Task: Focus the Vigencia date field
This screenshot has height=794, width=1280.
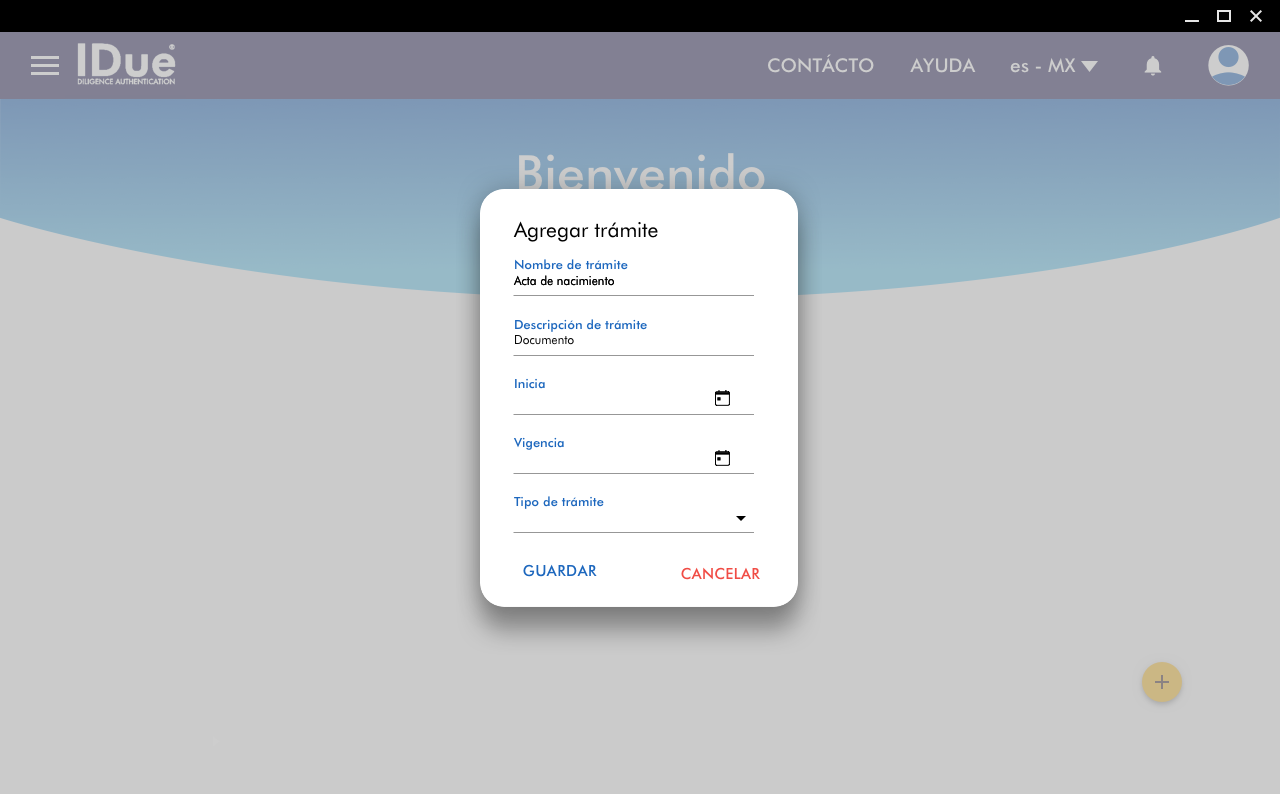Action: [x=610, y=459]
